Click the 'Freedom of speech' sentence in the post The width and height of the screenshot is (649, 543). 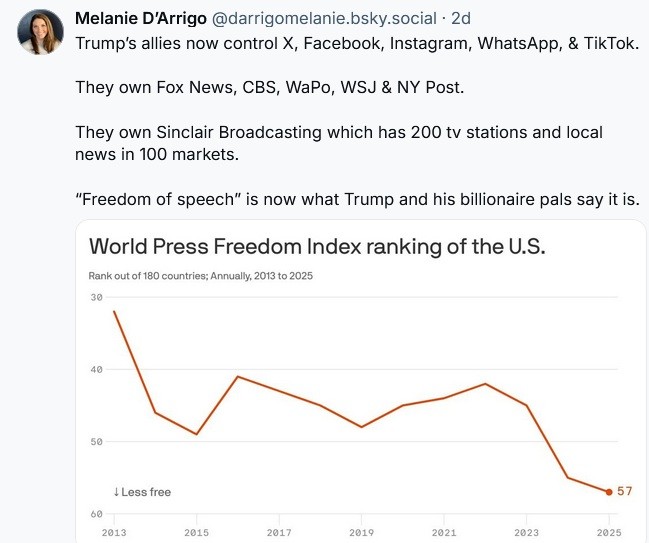tap(357, 200)
